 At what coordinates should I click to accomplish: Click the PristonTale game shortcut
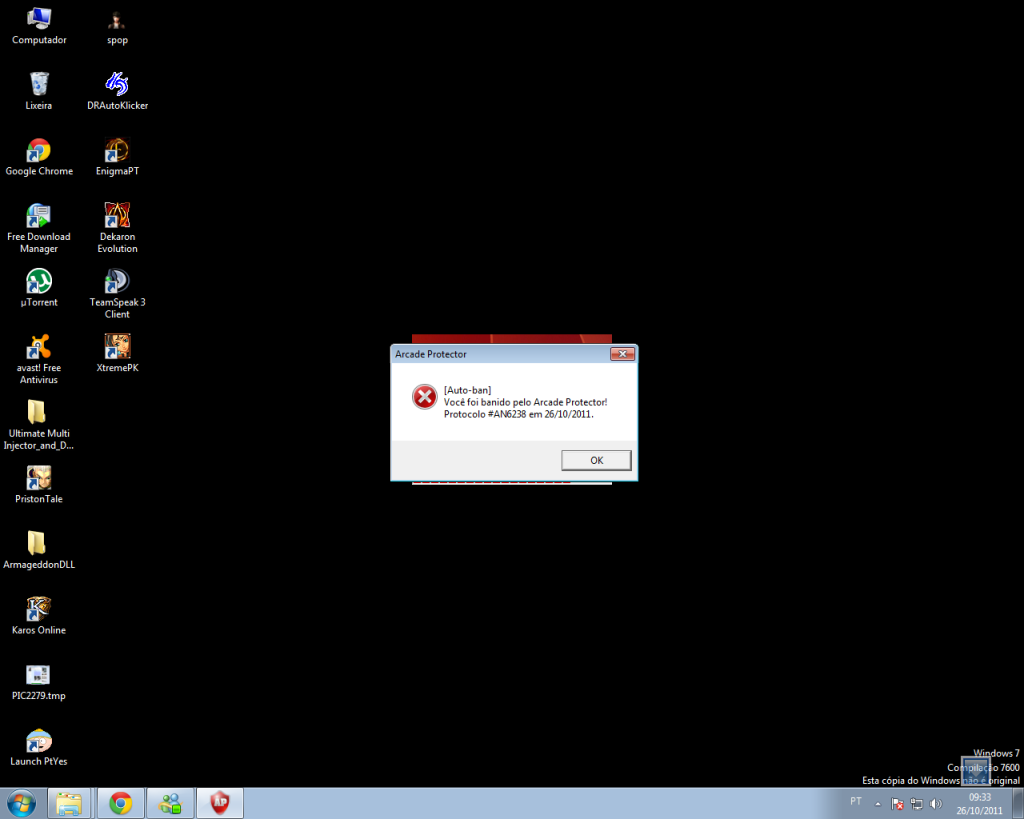point(39,478)
